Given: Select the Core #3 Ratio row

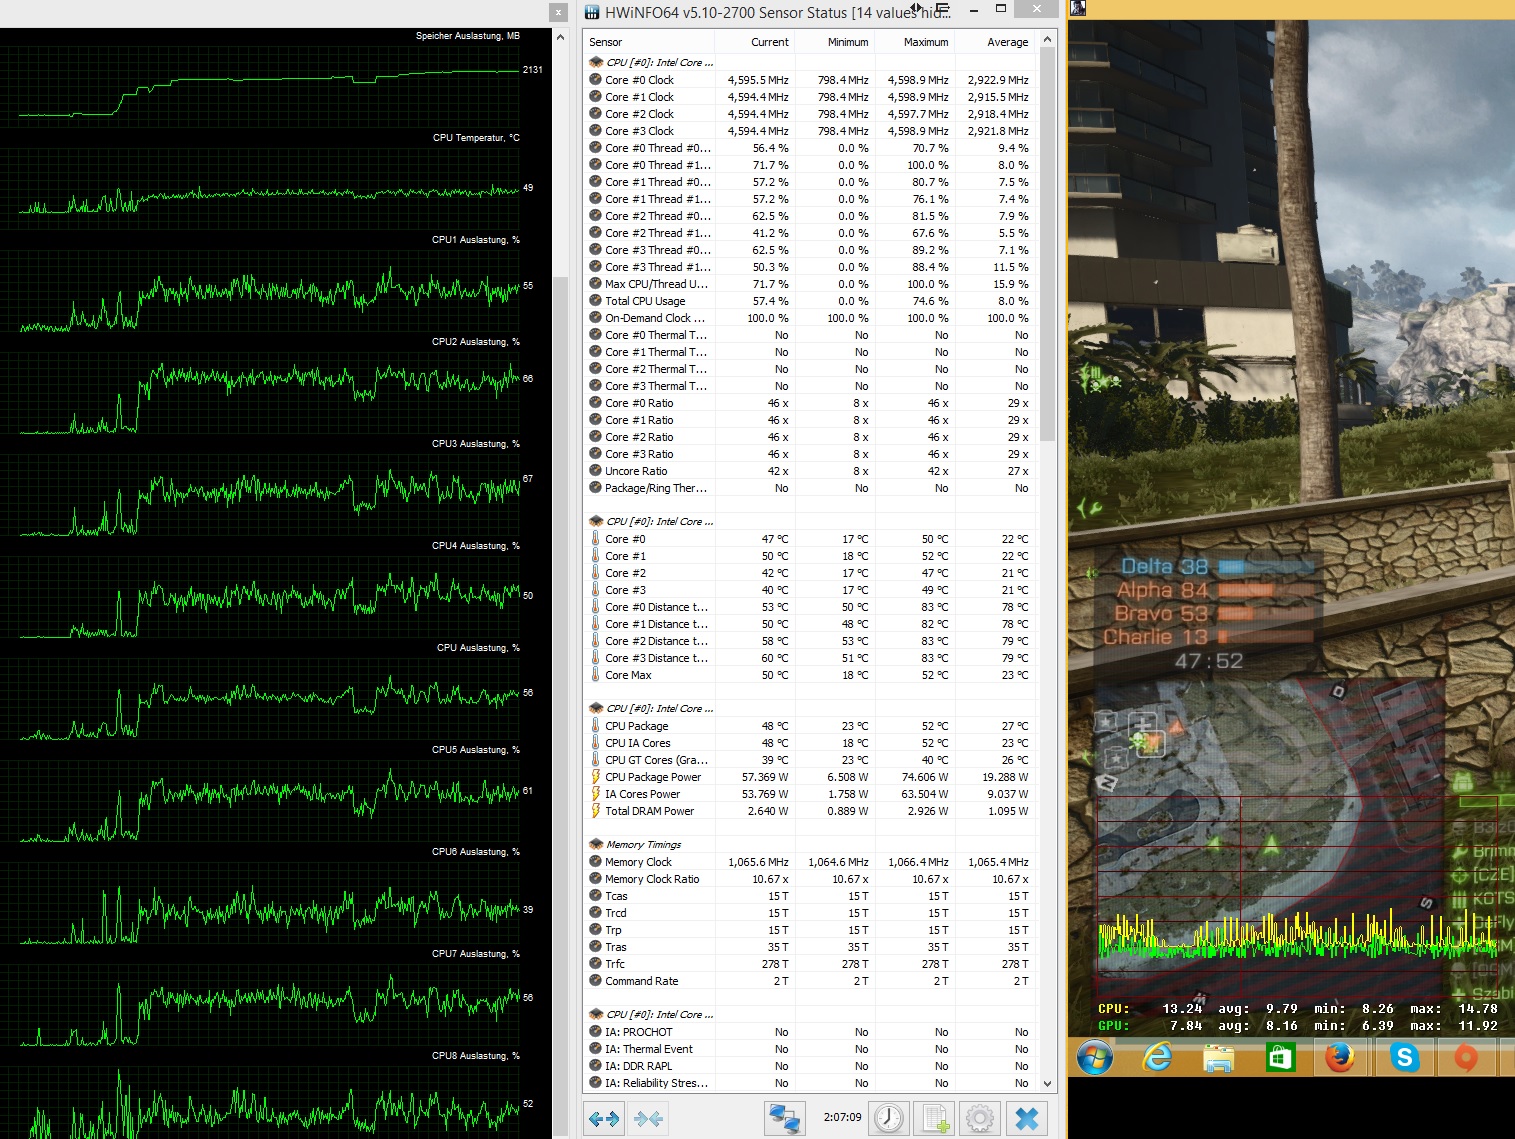Looking at the screenshot, I should click(x=809, y=454).
